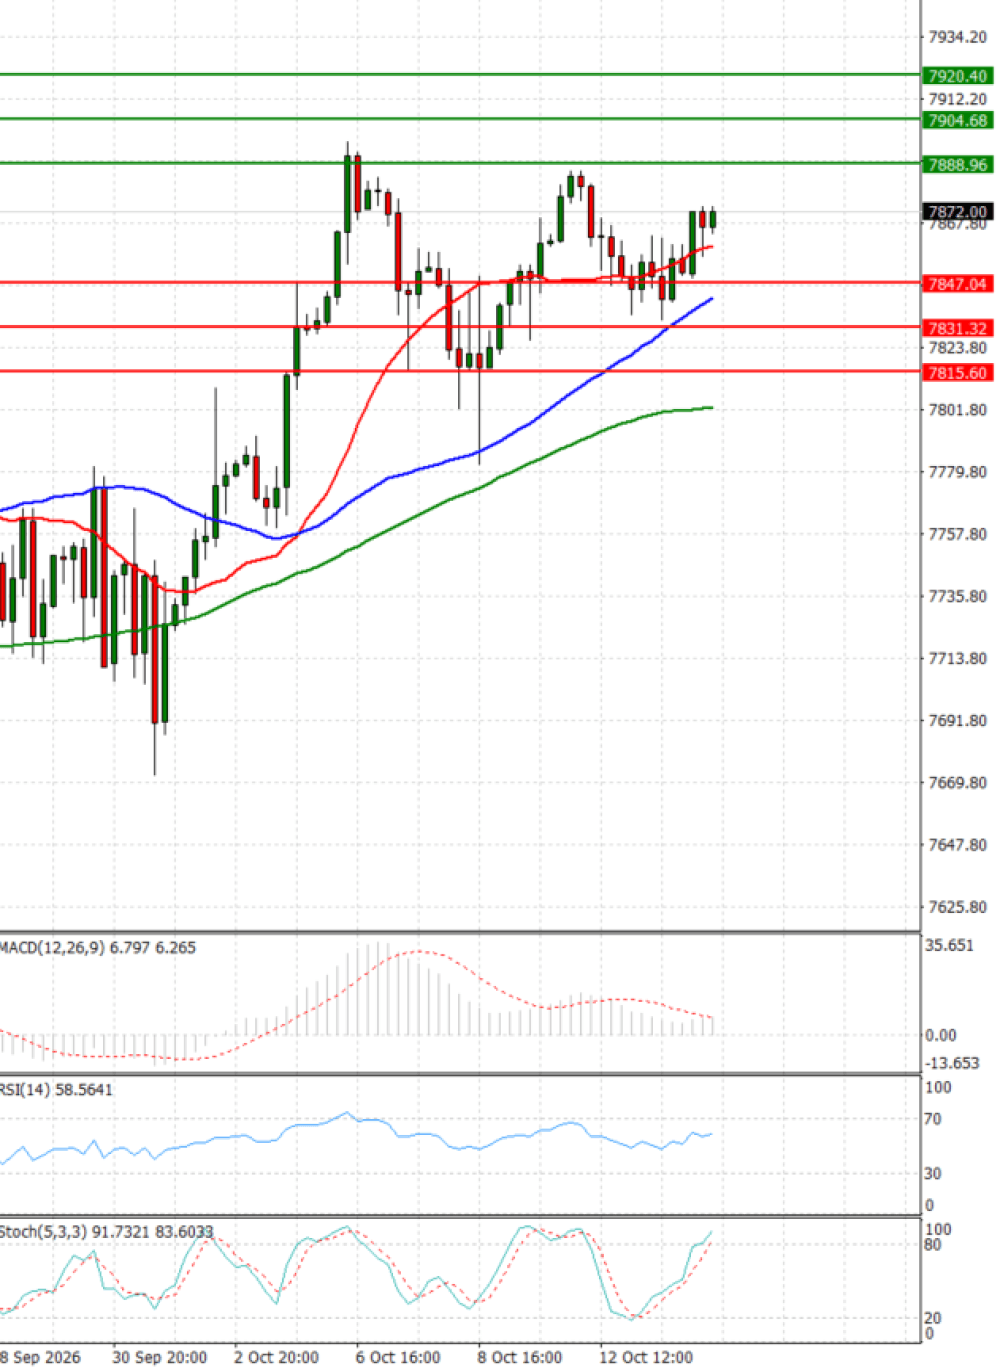
Task: Click the 7920.40 green price label
Action: pyautogui.click(x=958, y=76)
